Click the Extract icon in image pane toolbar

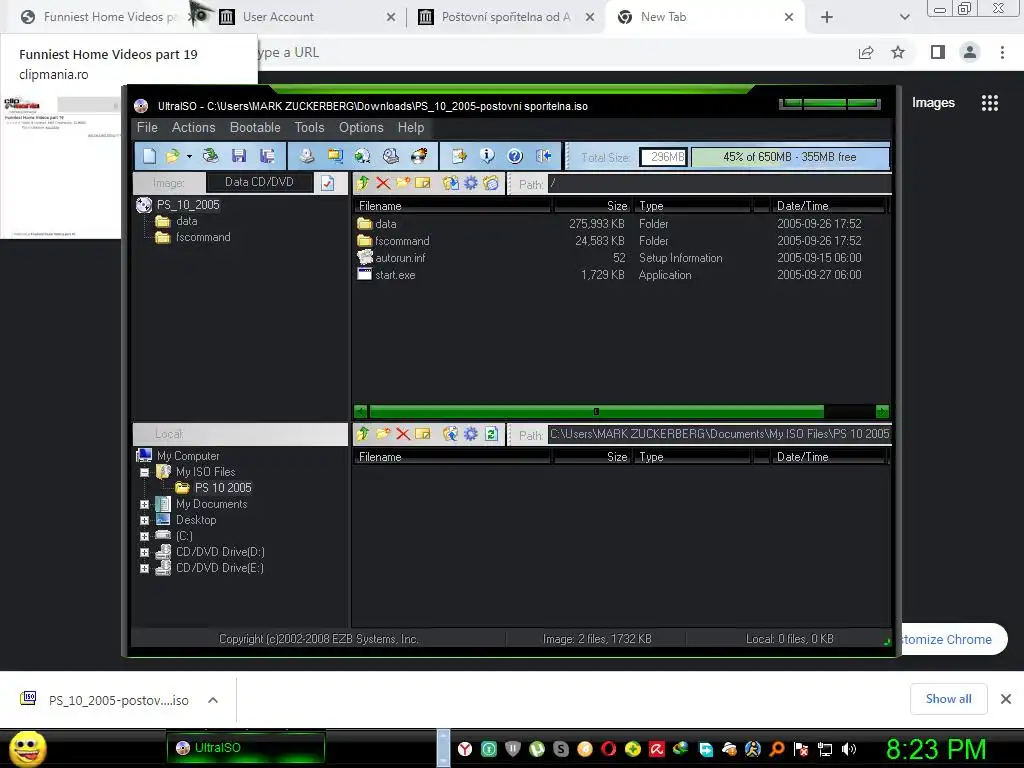pyautogui.click(x=450, y=183)
